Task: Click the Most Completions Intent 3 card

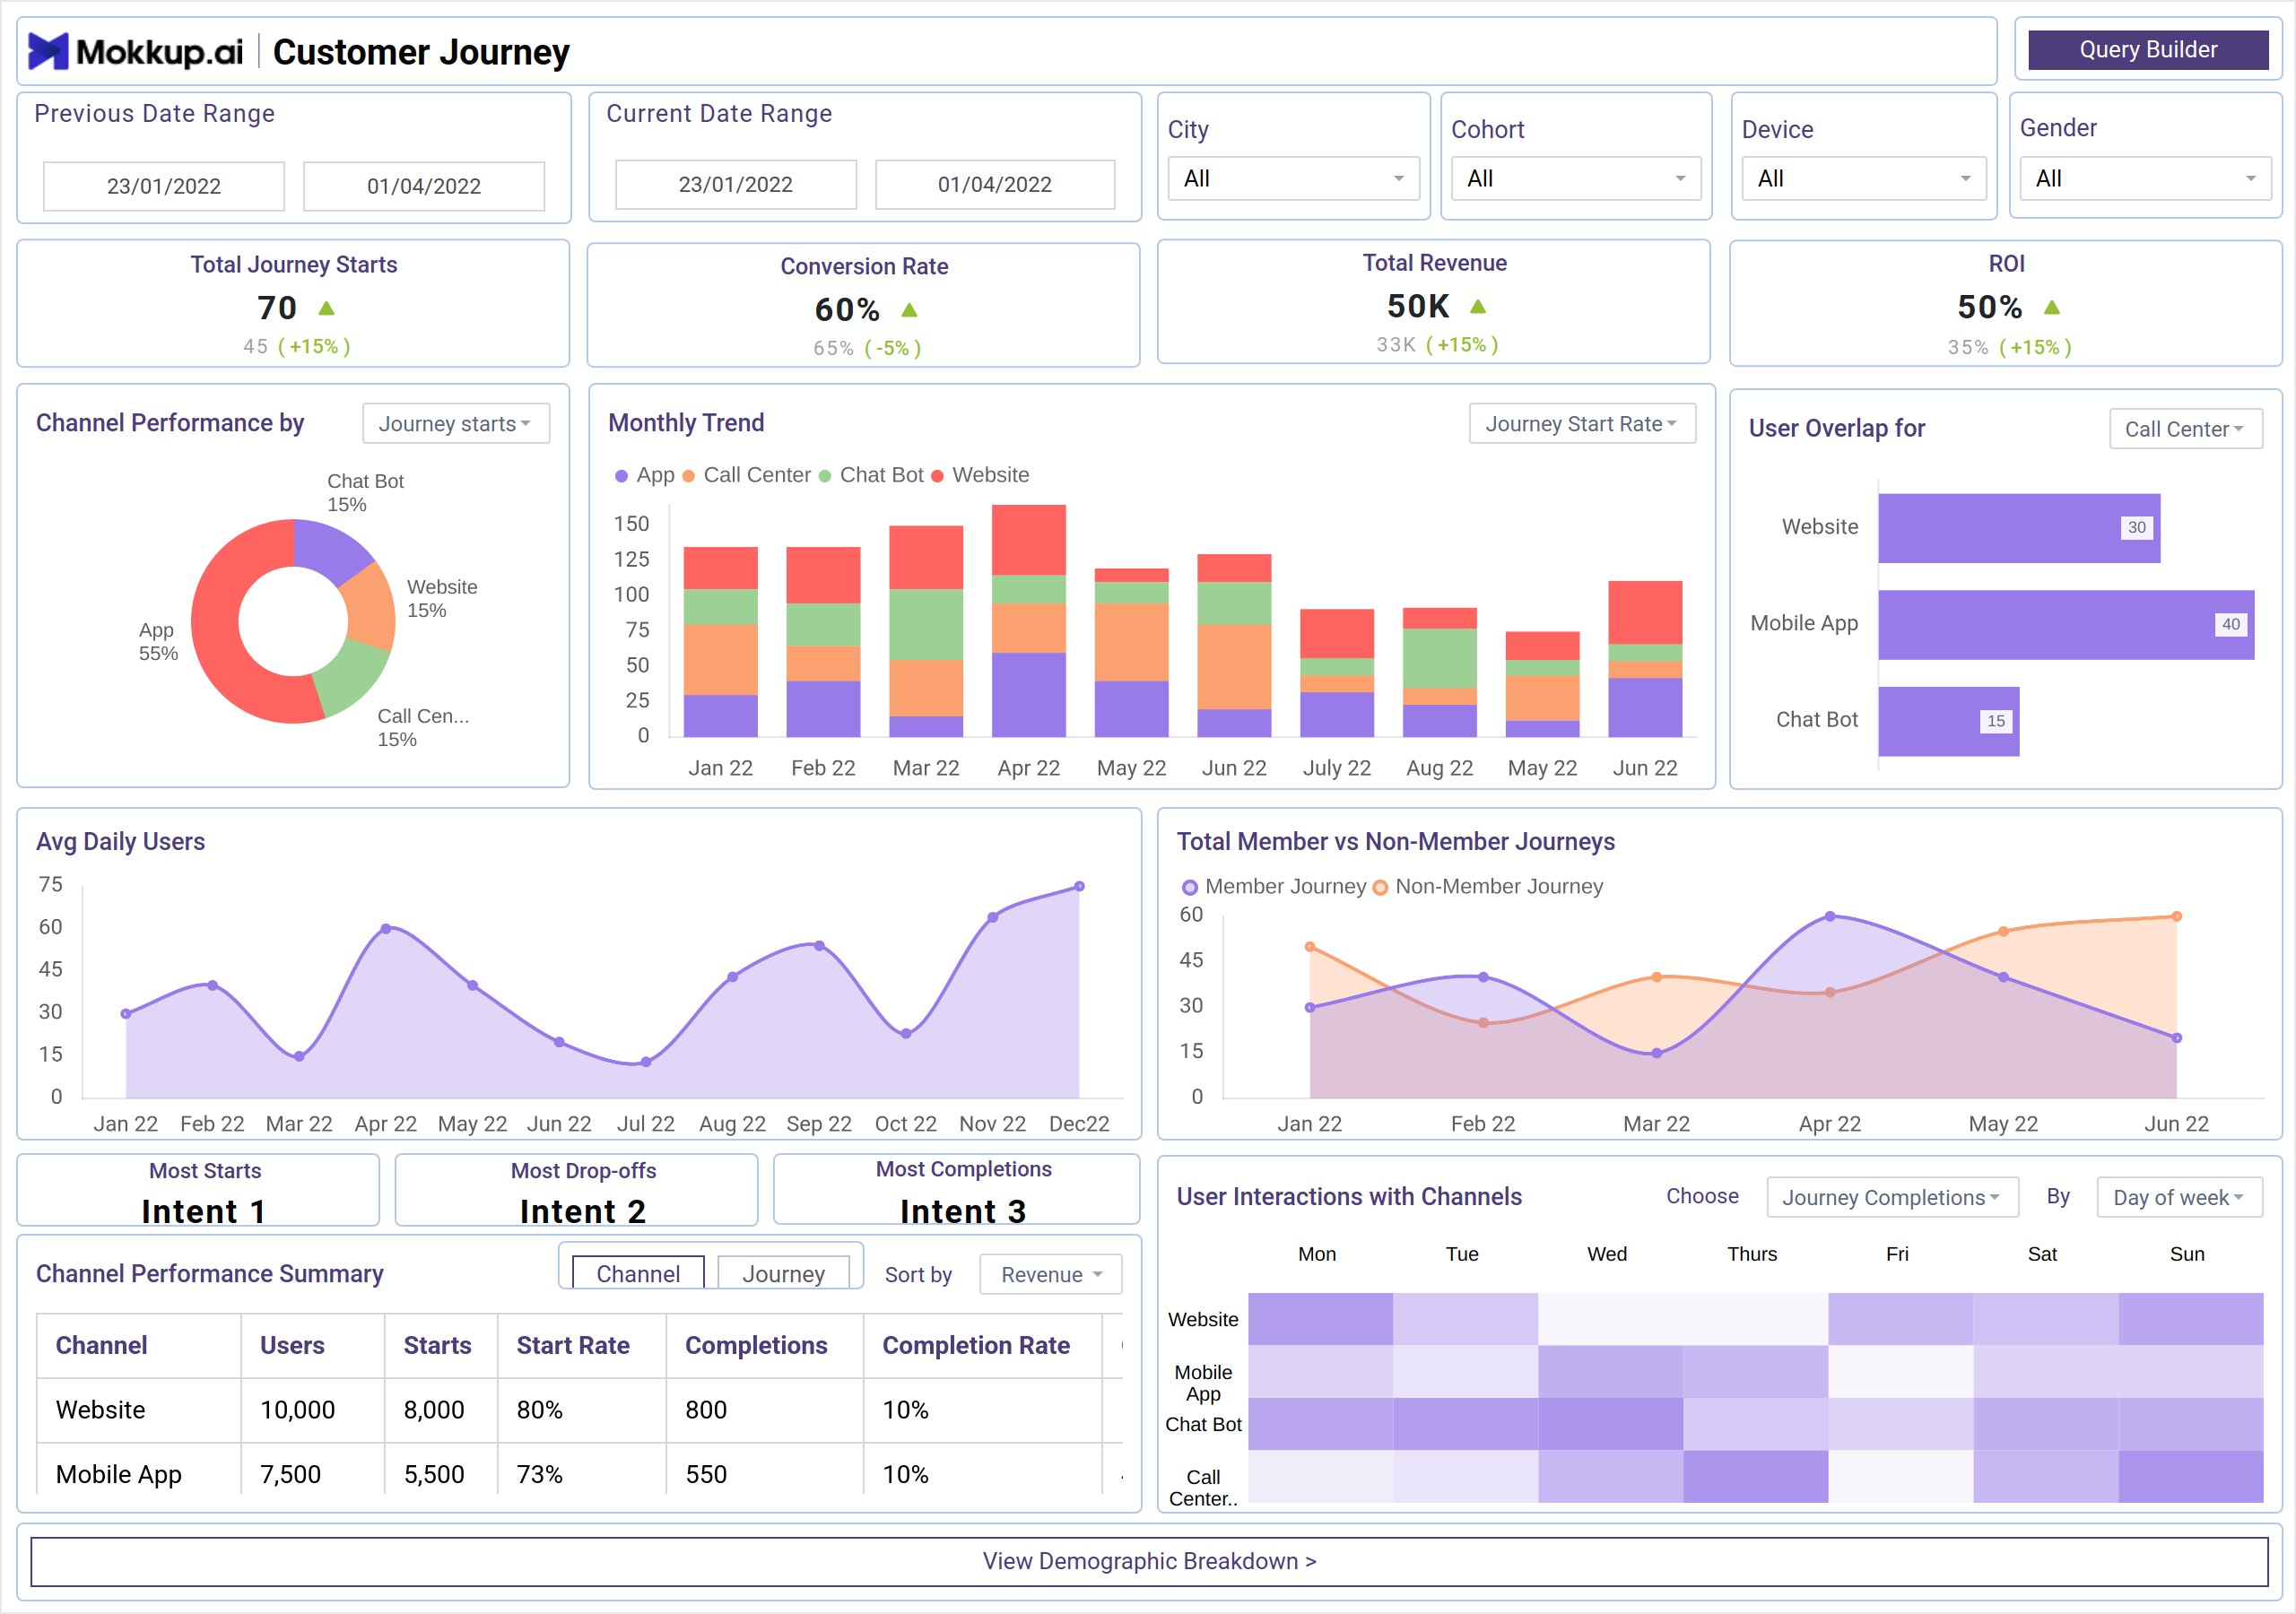Action: [x=957, y=1189]
